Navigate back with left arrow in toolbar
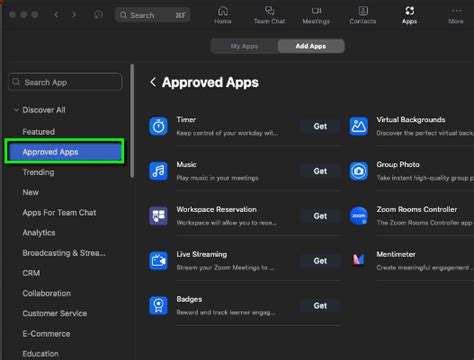The width and height of the screenshot is (474, 360). click(x=56, y=15)
